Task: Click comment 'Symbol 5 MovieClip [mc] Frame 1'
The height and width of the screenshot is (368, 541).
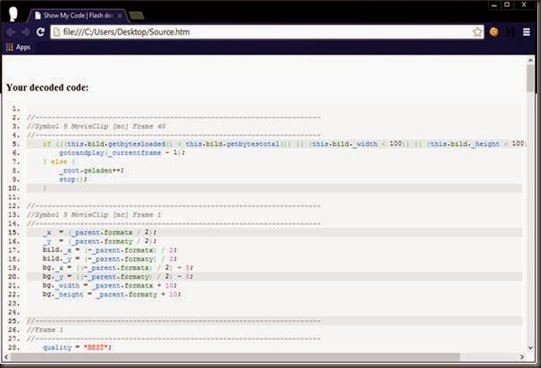Action: [94, 215]
